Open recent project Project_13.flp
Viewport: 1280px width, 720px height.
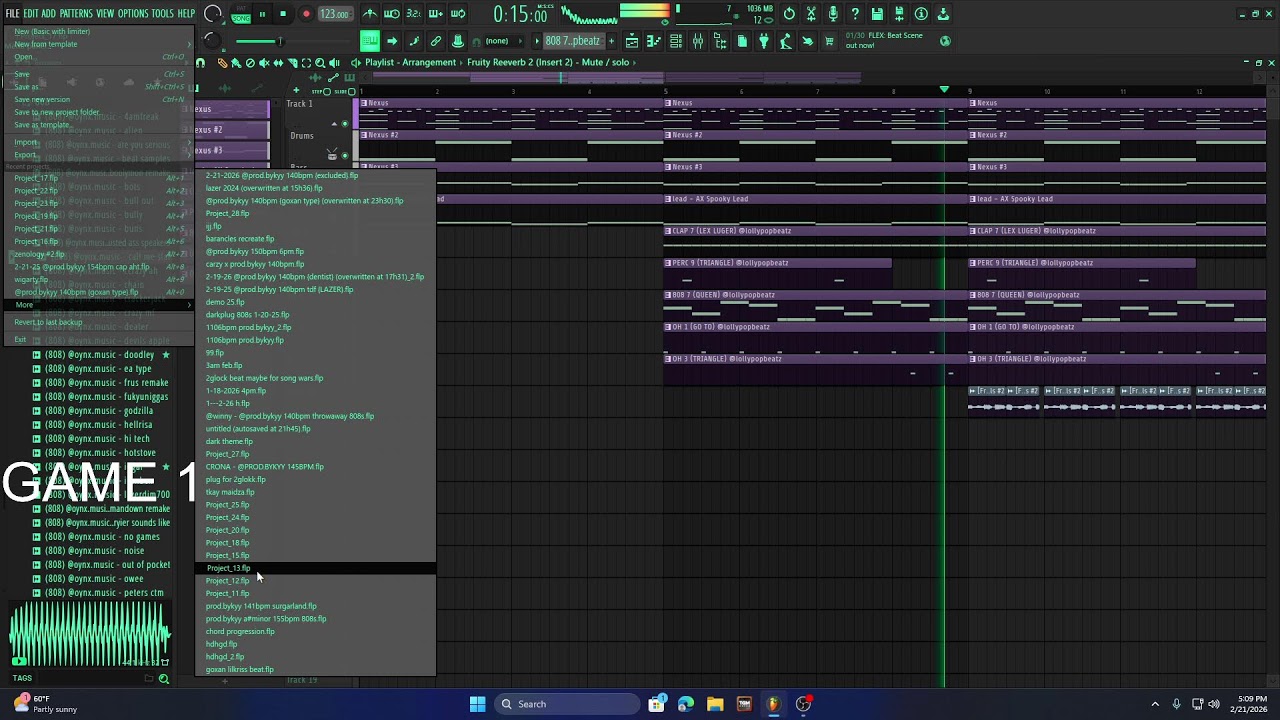pos(316,568)
